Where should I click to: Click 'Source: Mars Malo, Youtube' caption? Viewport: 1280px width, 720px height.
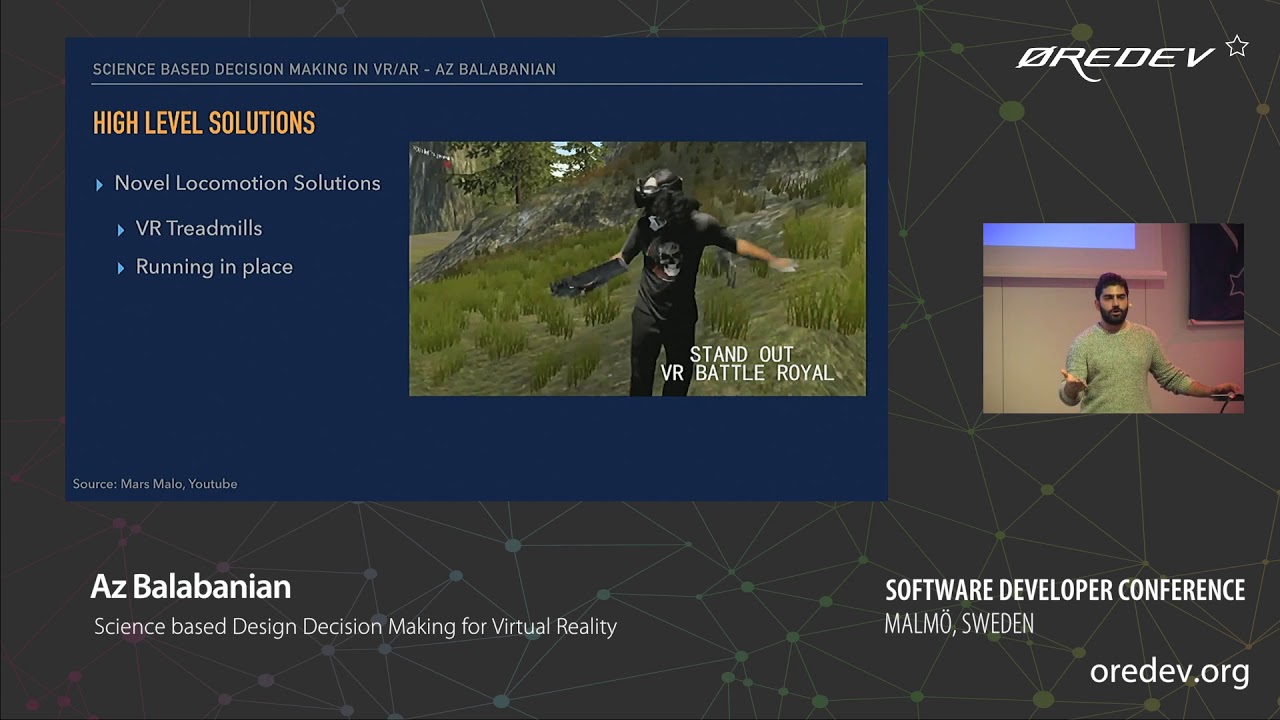(x=155, y=484)
